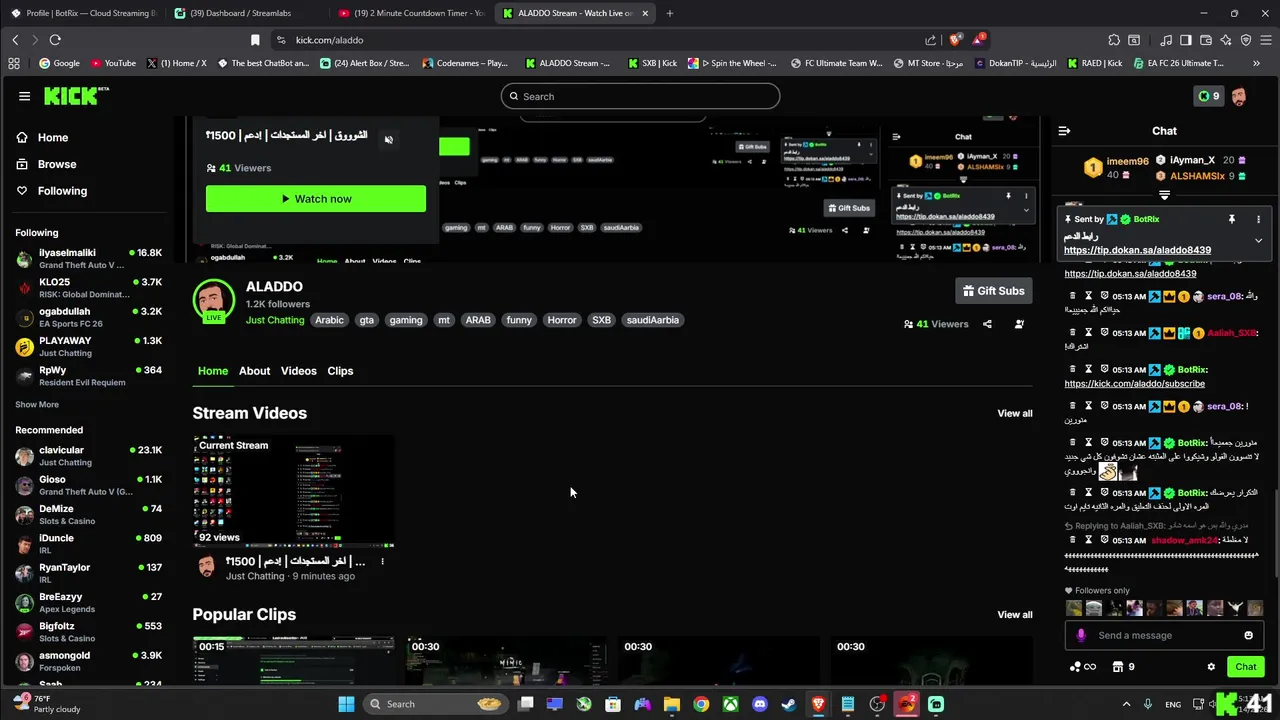Switch to the Videos tab
1280x720 pixels.
coord(298,371)
